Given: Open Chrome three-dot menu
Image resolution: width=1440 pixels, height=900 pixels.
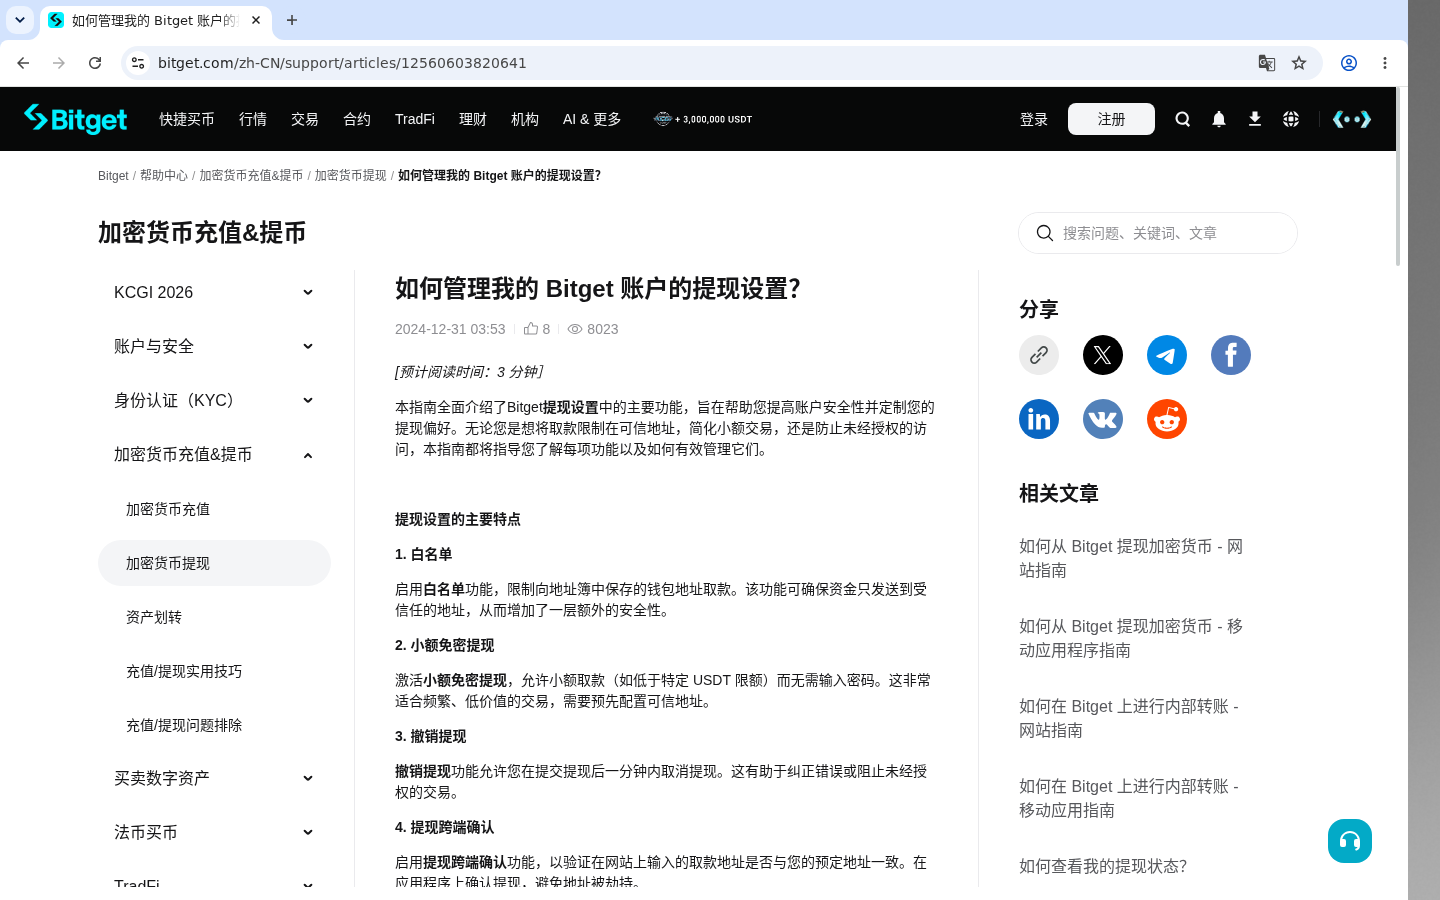Looking at the screenshot, I should 1385,63.
